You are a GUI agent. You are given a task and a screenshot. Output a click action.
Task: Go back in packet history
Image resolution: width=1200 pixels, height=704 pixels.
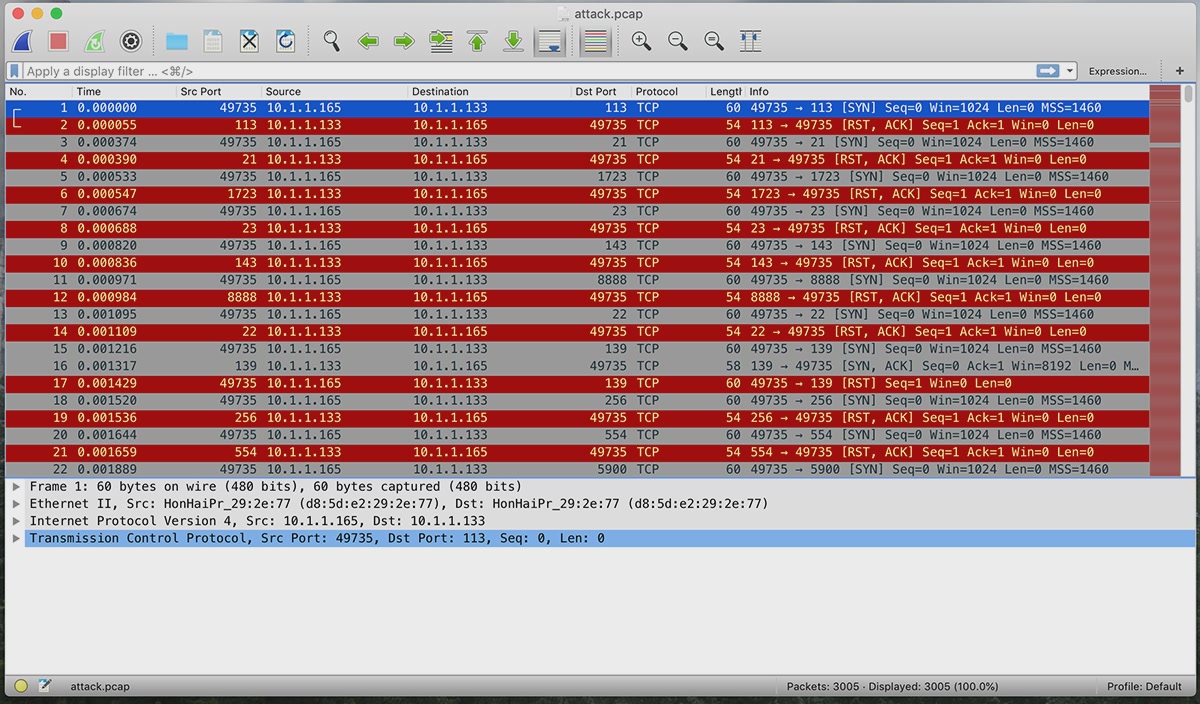368,41
